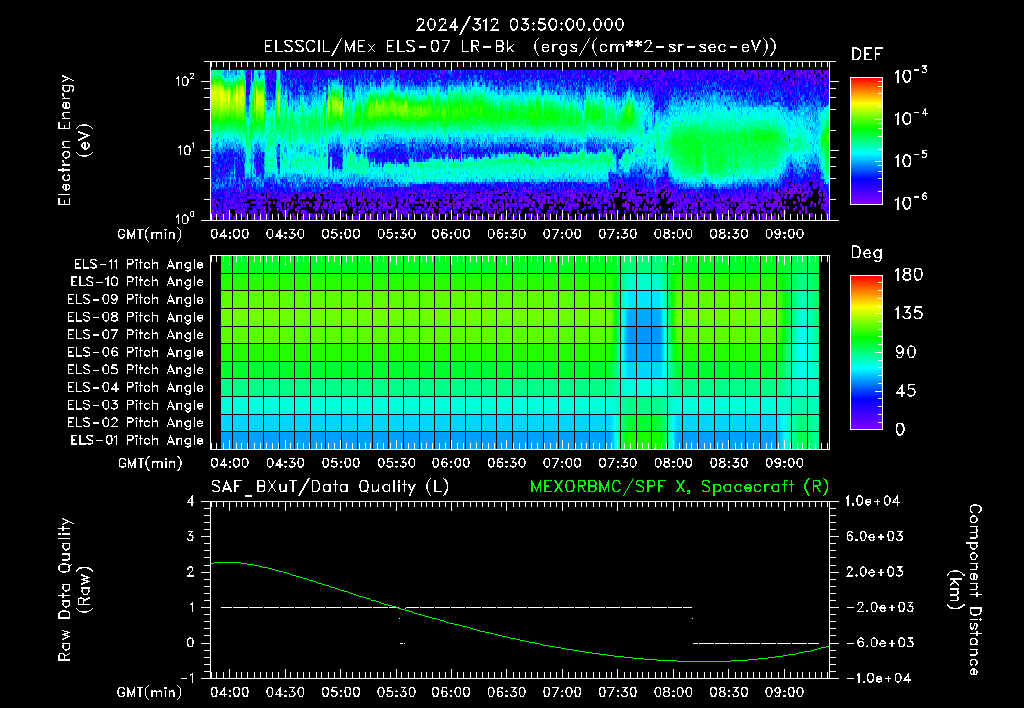Screen dimensions: 1024x708
Task: Click the ELS-06 Pitch Angle row label
Action: (x=135, y=352)
